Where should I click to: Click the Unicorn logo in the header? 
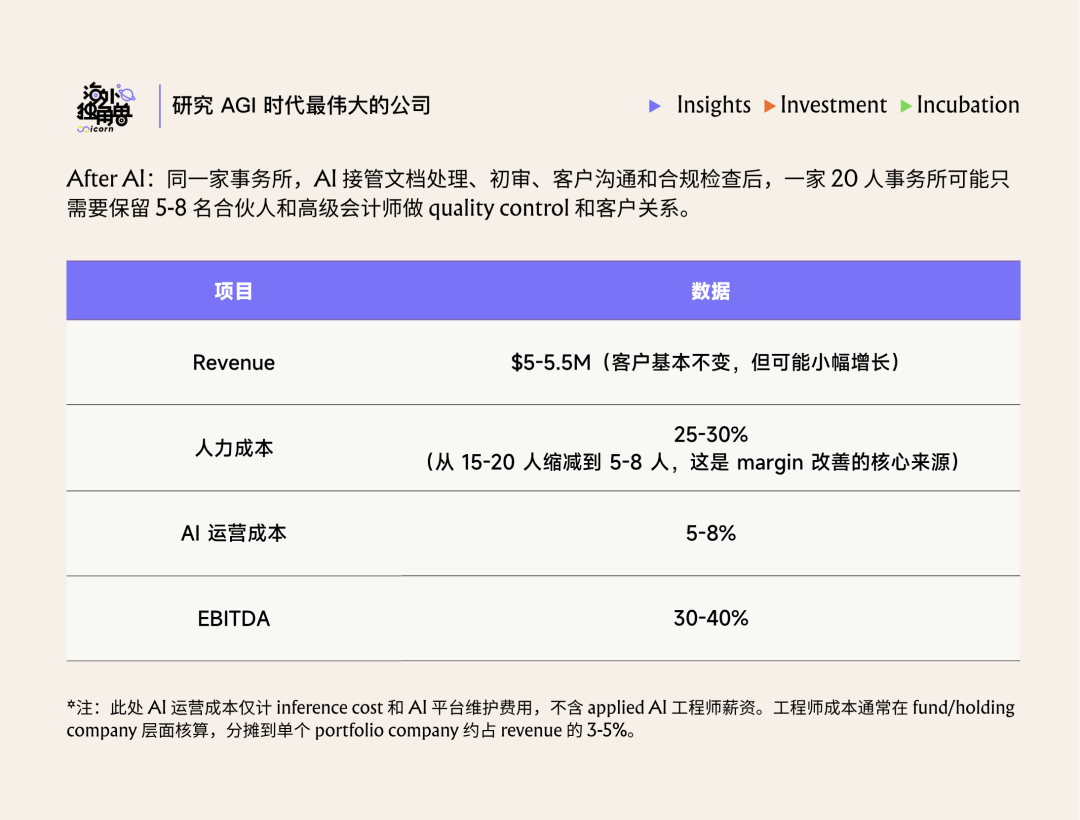pos(105,106)
